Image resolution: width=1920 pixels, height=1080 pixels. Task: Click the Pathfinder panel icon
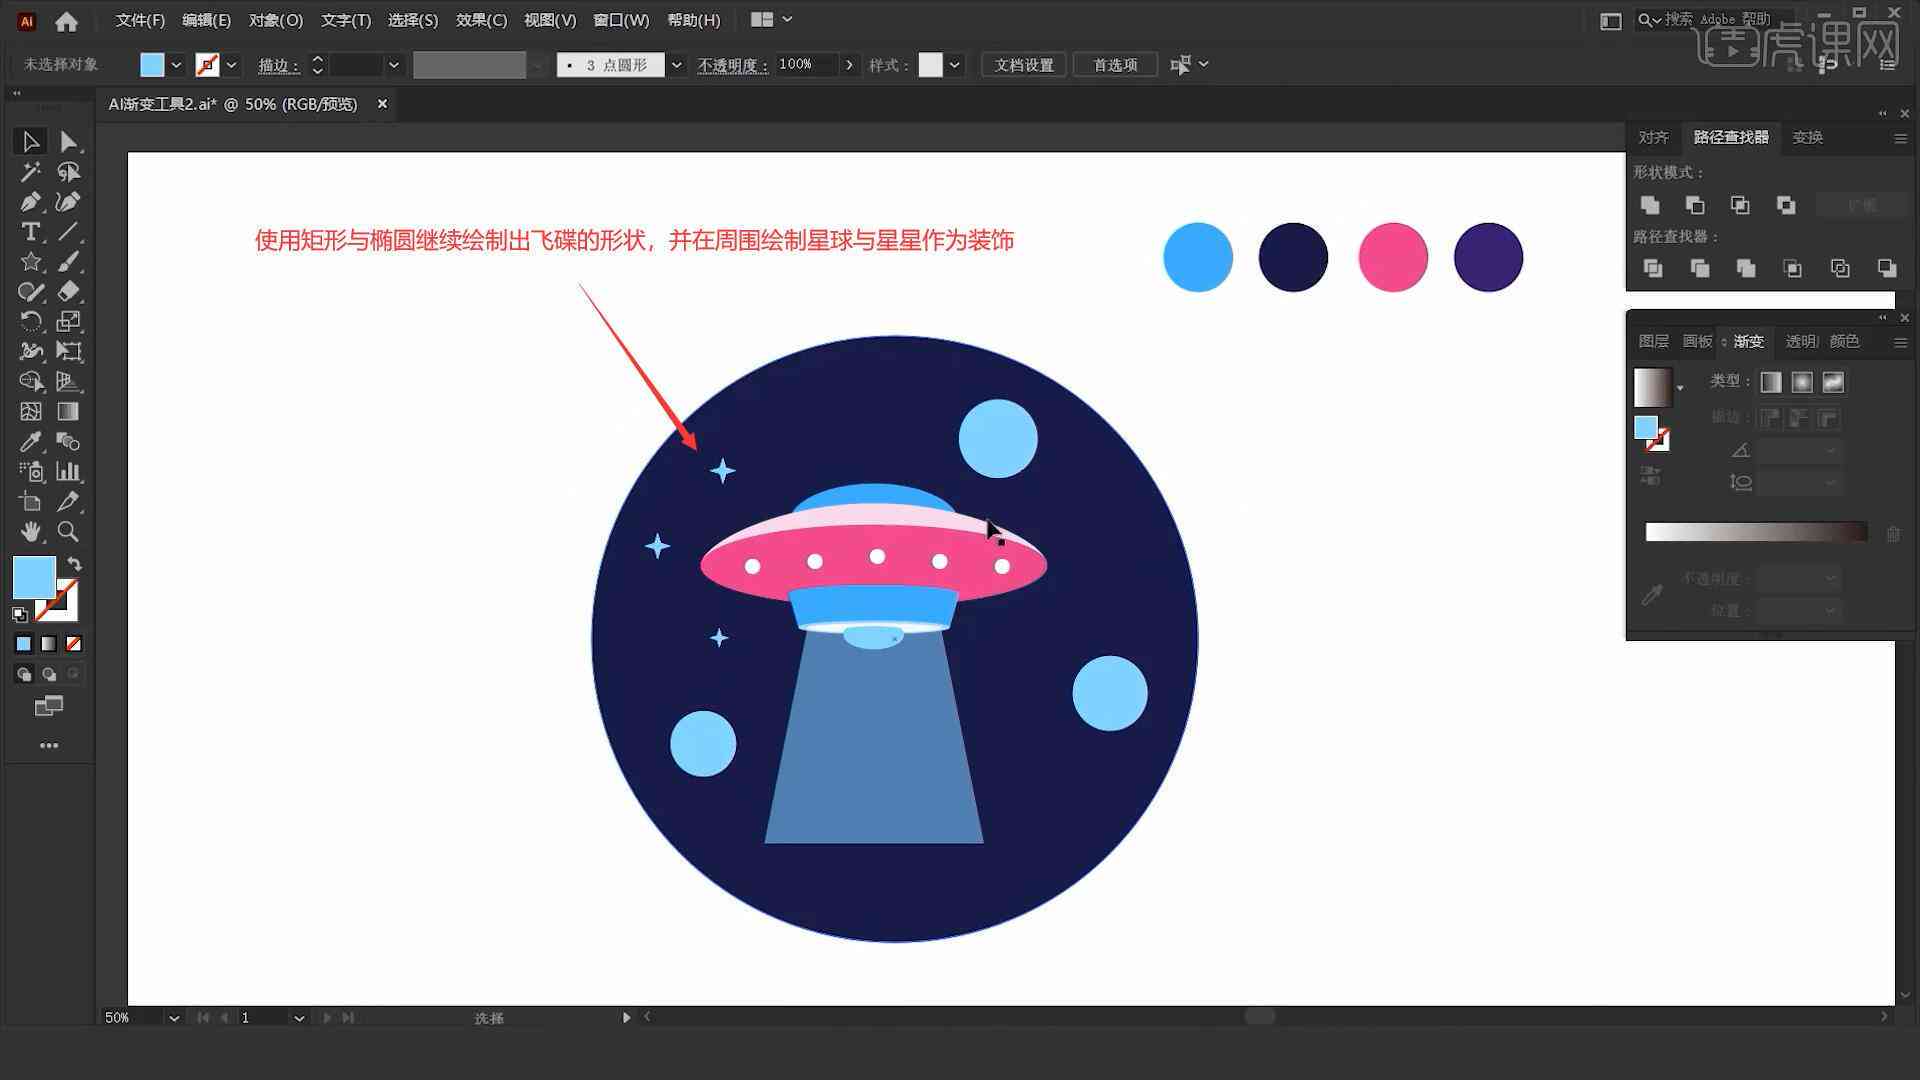coord(1730,136)
